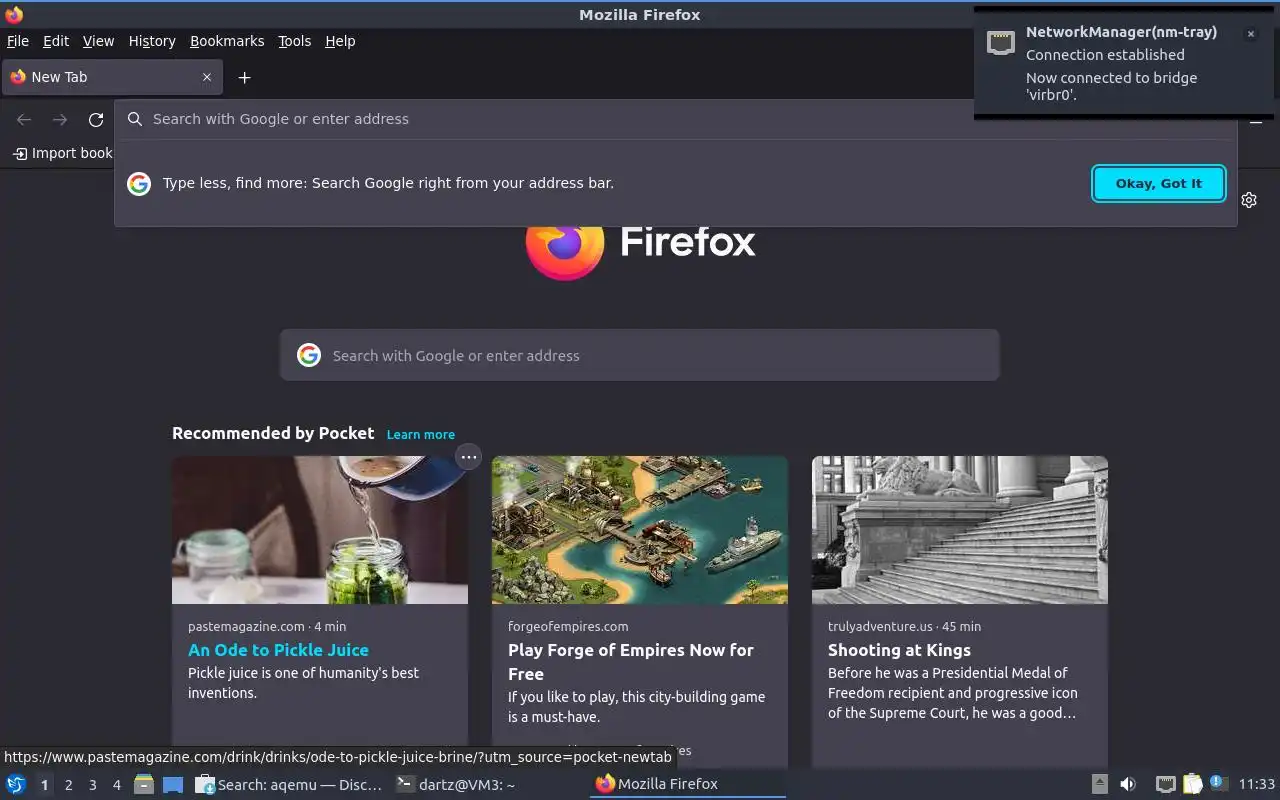Open the pickle juice card options menu
The width and height of the screenshot is (1280, 800).
[468, 457]
